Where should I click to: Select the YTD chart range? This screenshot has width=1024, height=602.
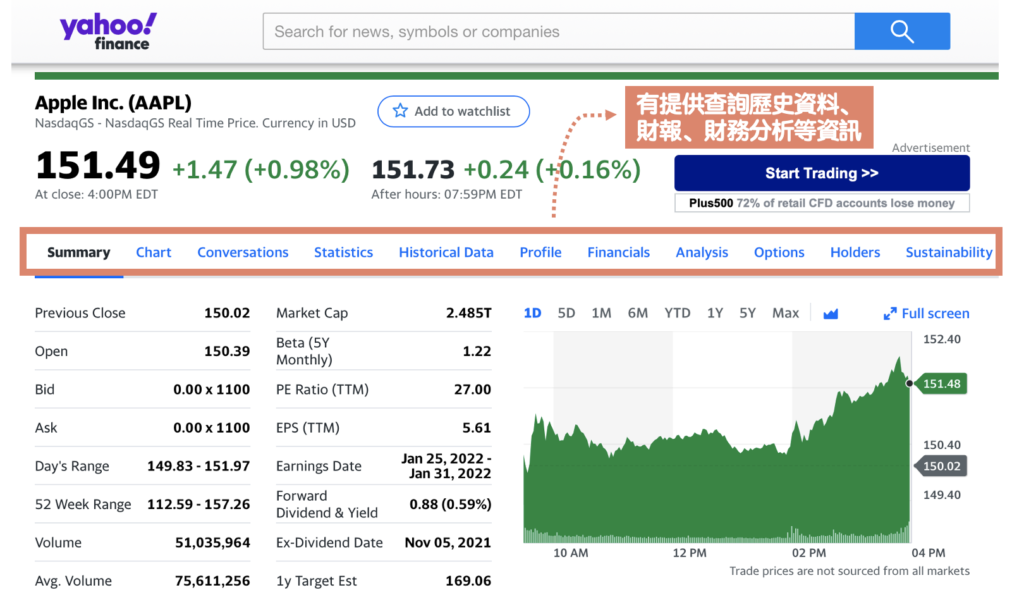tap(677, 313)
